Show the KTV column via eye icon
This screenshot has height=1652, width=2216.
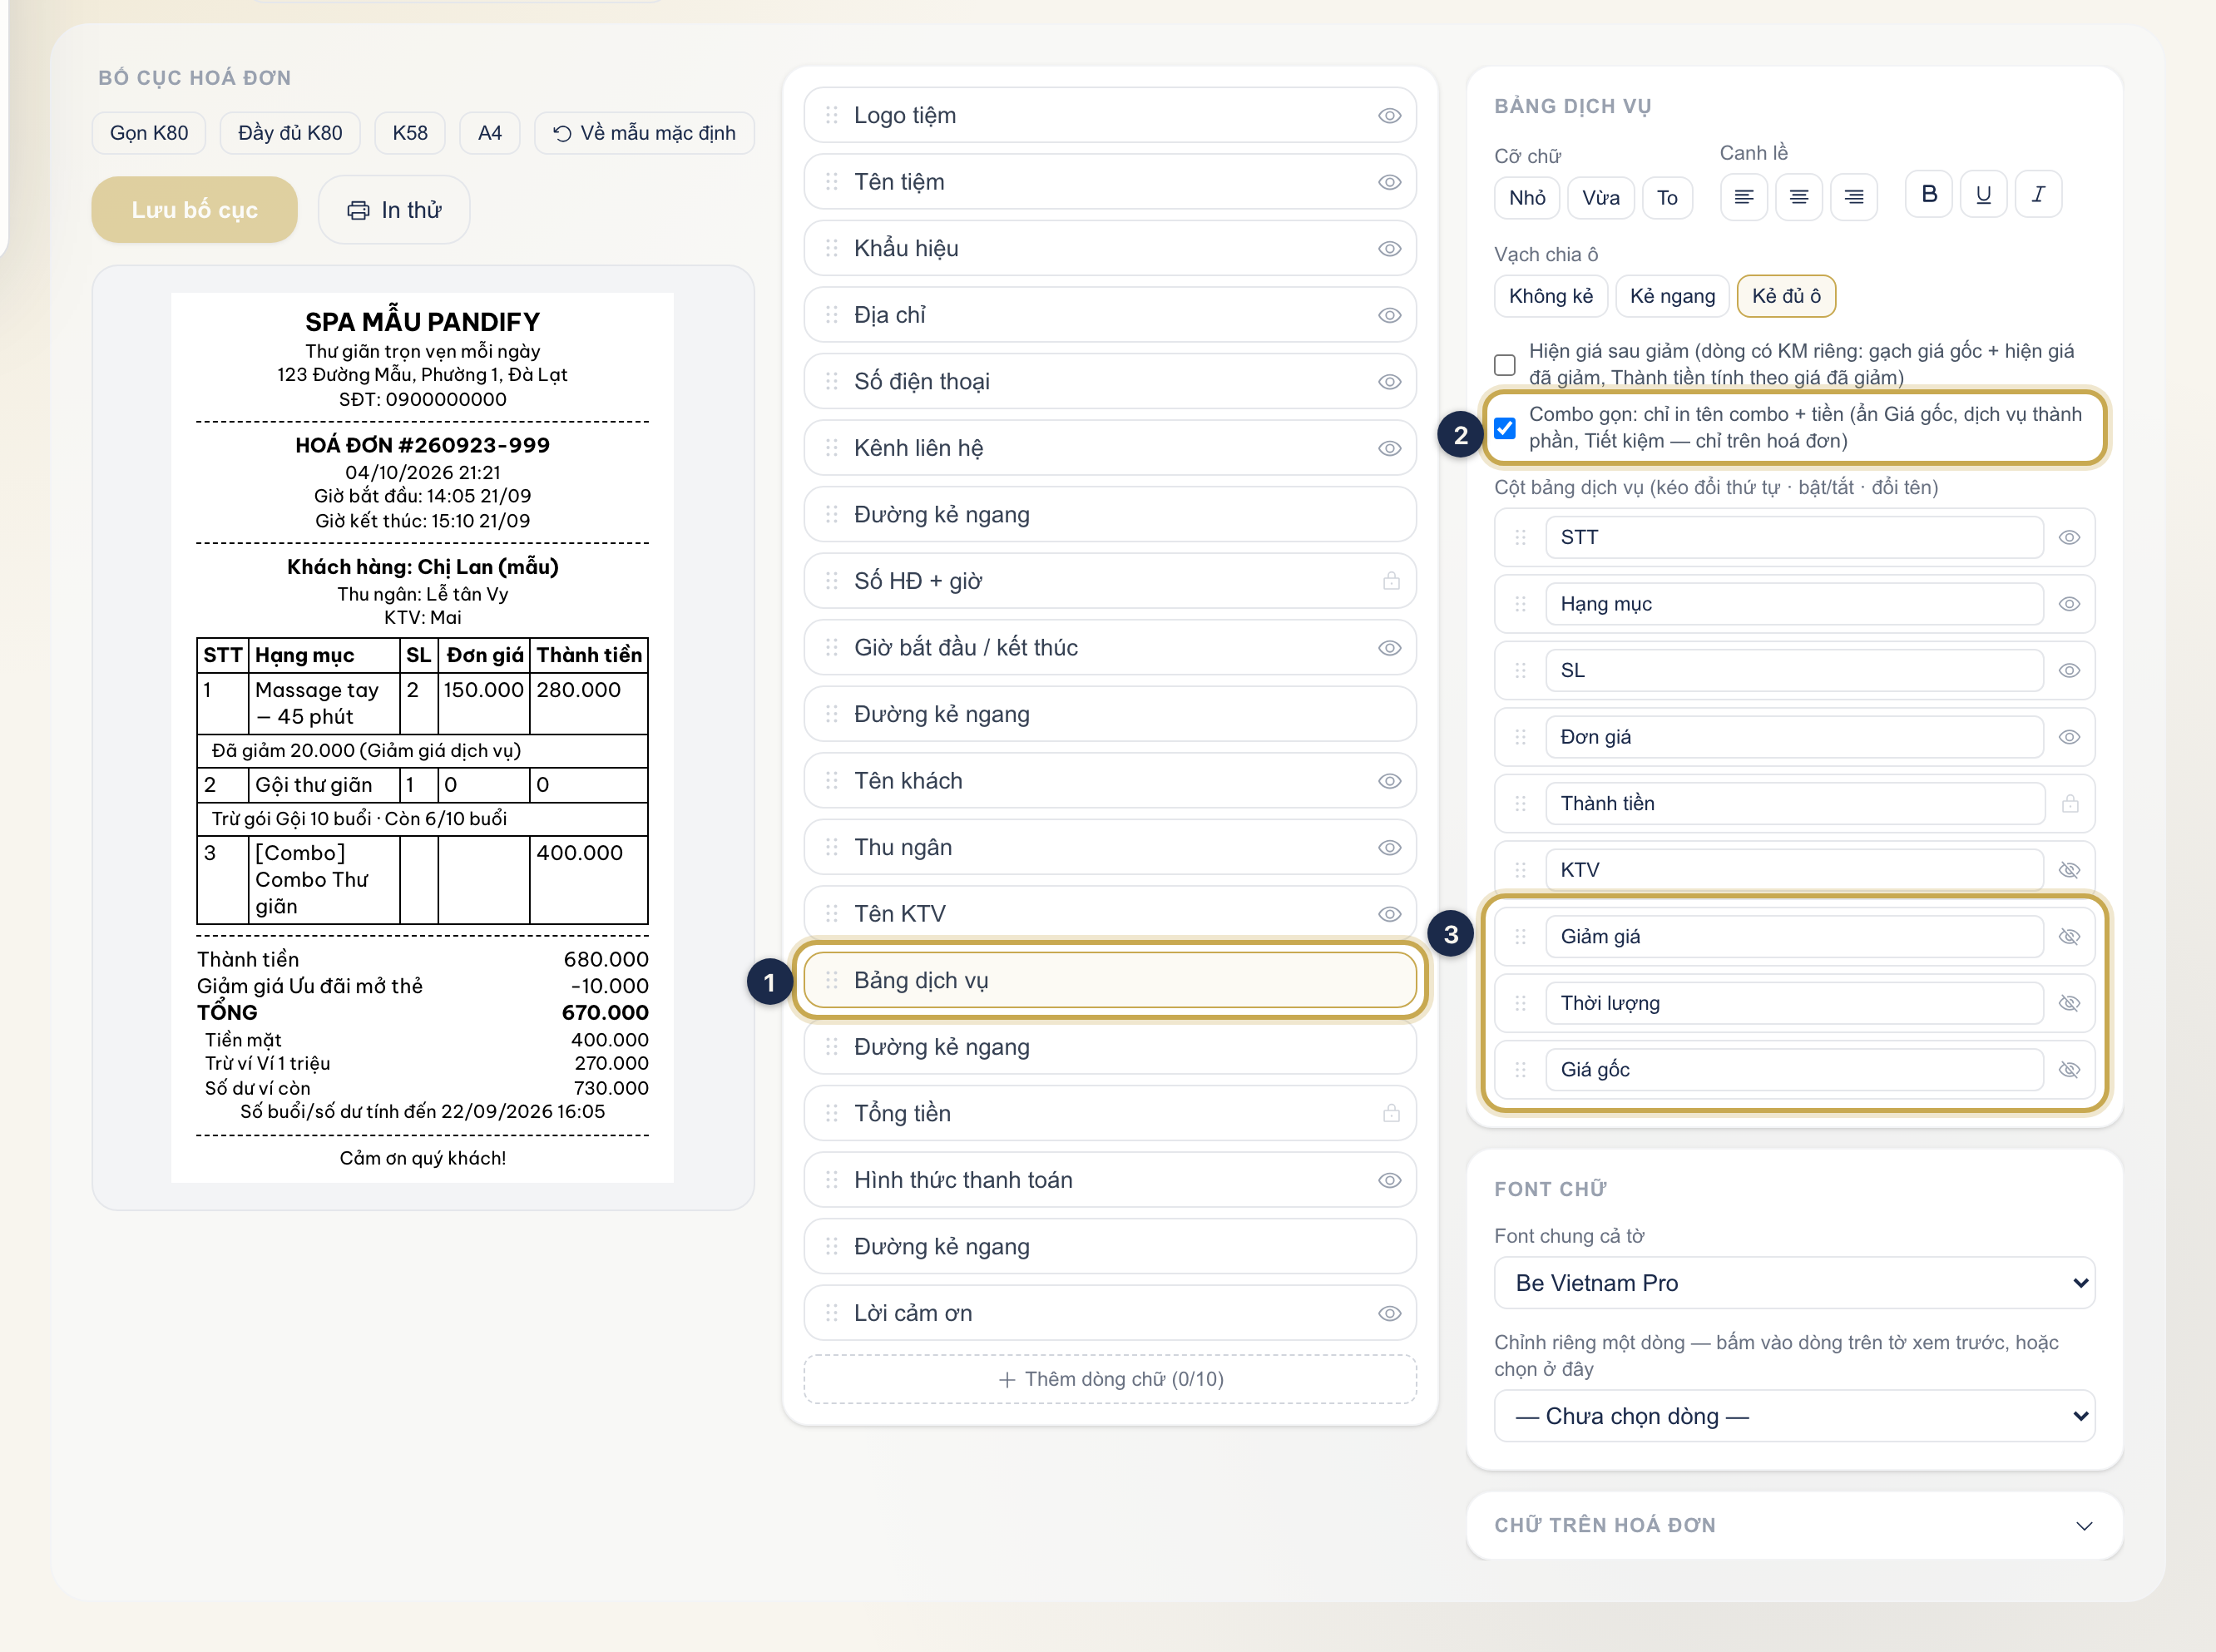(x=2069, y=870)
